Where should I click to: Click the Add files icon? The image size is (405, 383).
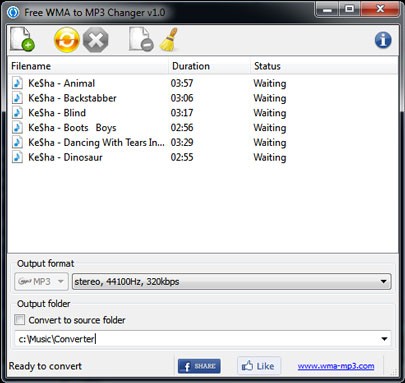pyautogui.click(x=22, y=39)
